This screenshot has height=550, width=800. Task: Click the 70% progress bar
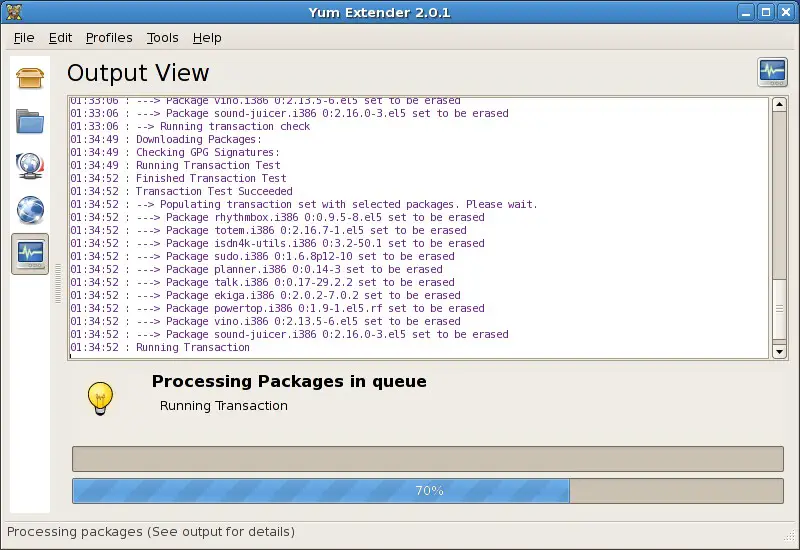428,491
